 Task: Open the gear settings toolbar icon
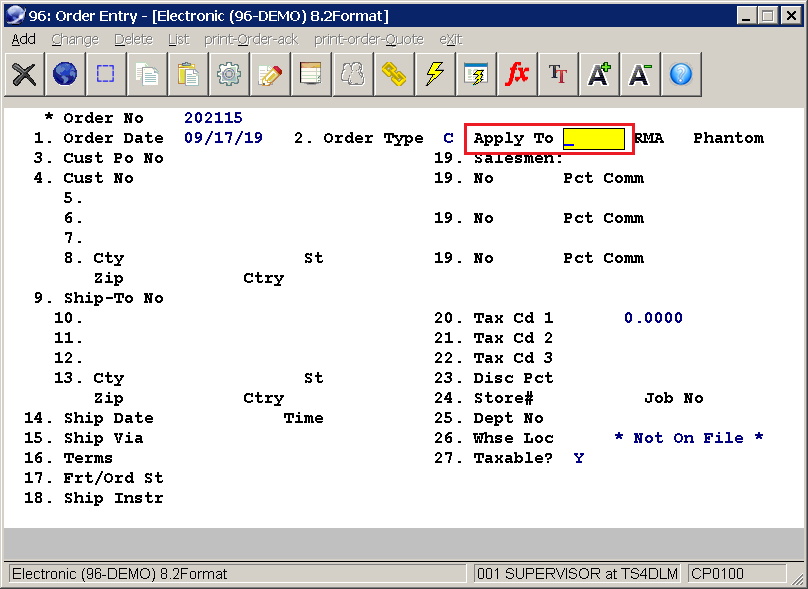(229, 74)
